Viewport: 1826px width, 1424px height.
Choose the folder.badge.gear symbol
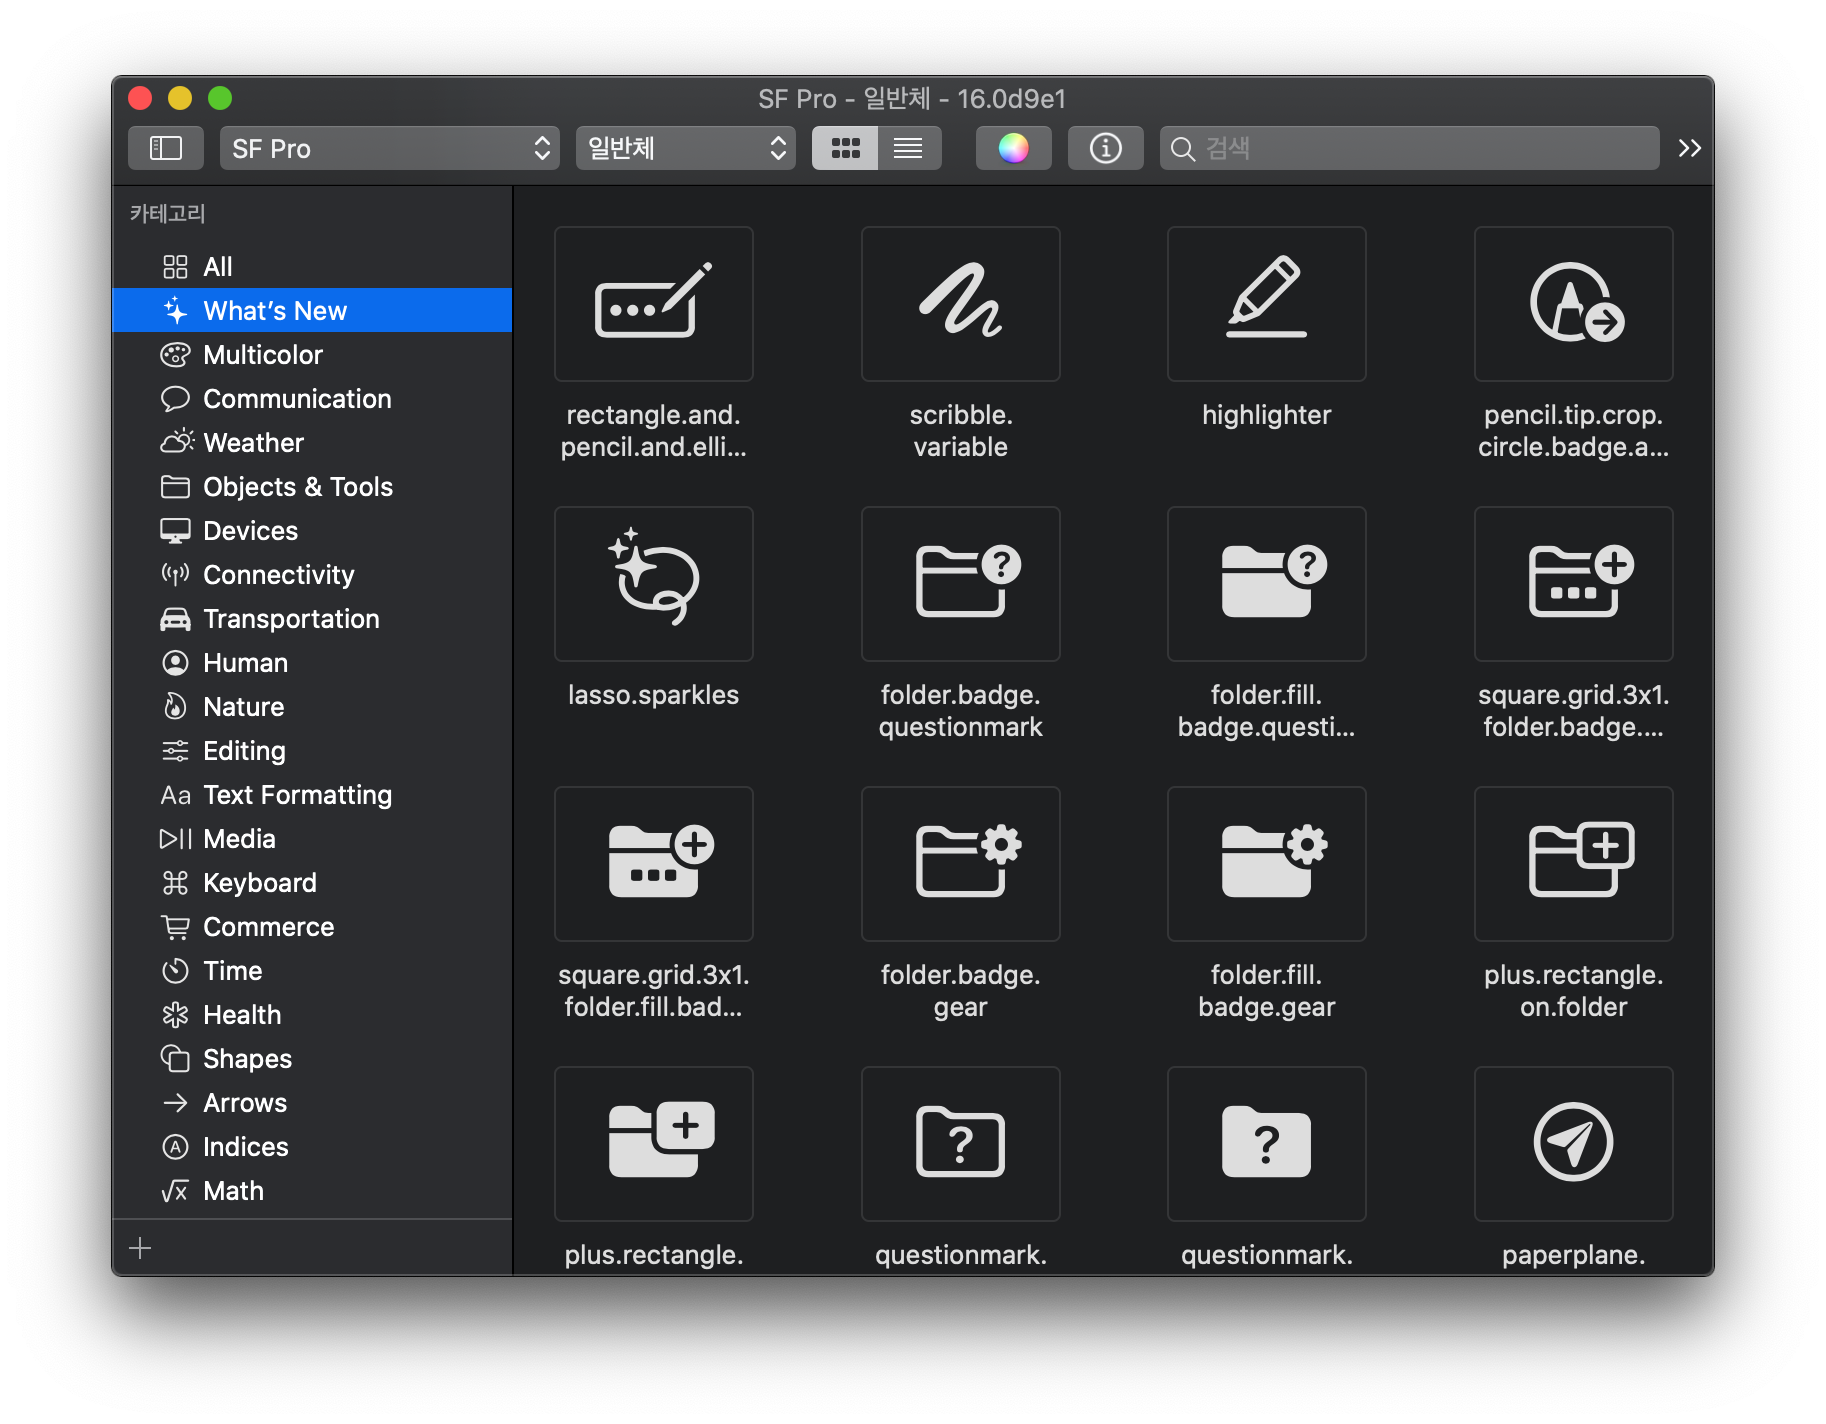[961, 864]
